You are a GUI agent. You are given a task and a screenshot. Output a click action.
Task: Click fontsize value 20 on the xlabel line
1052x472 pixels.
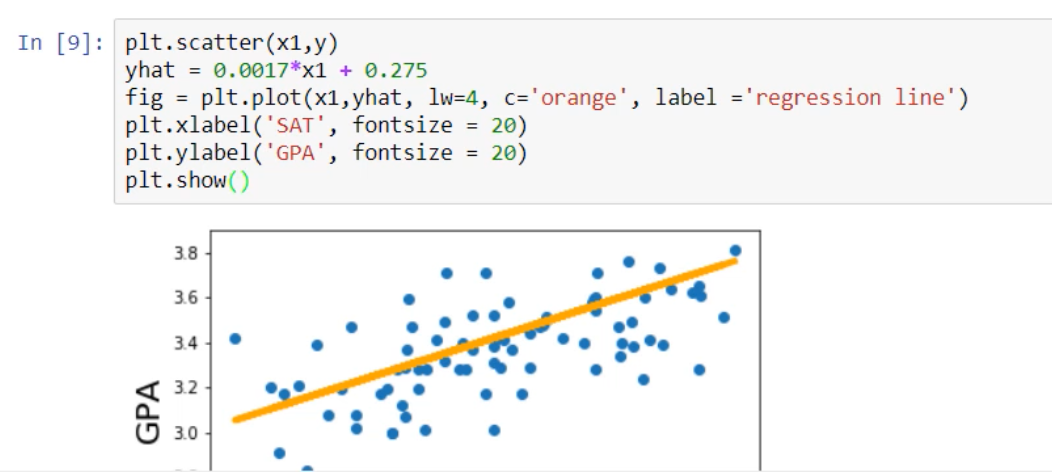(502, 127)
